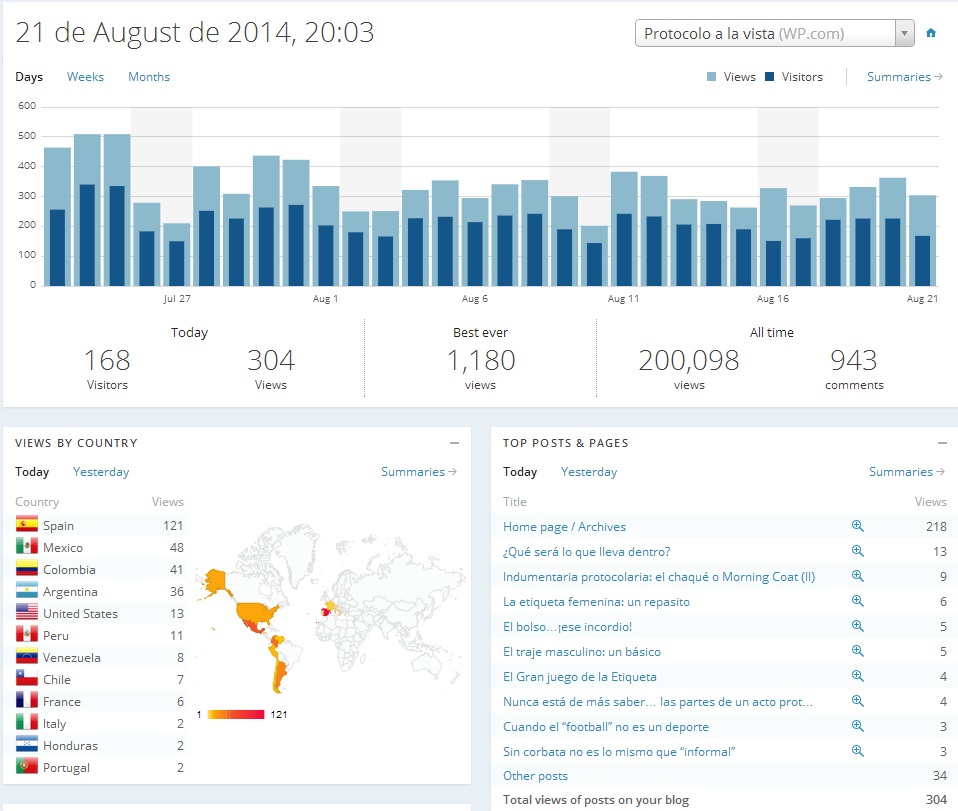The height and width of the screenshot is (811, 958).
Task: Open the Home page / Archives link
Action: coord(564,527)
